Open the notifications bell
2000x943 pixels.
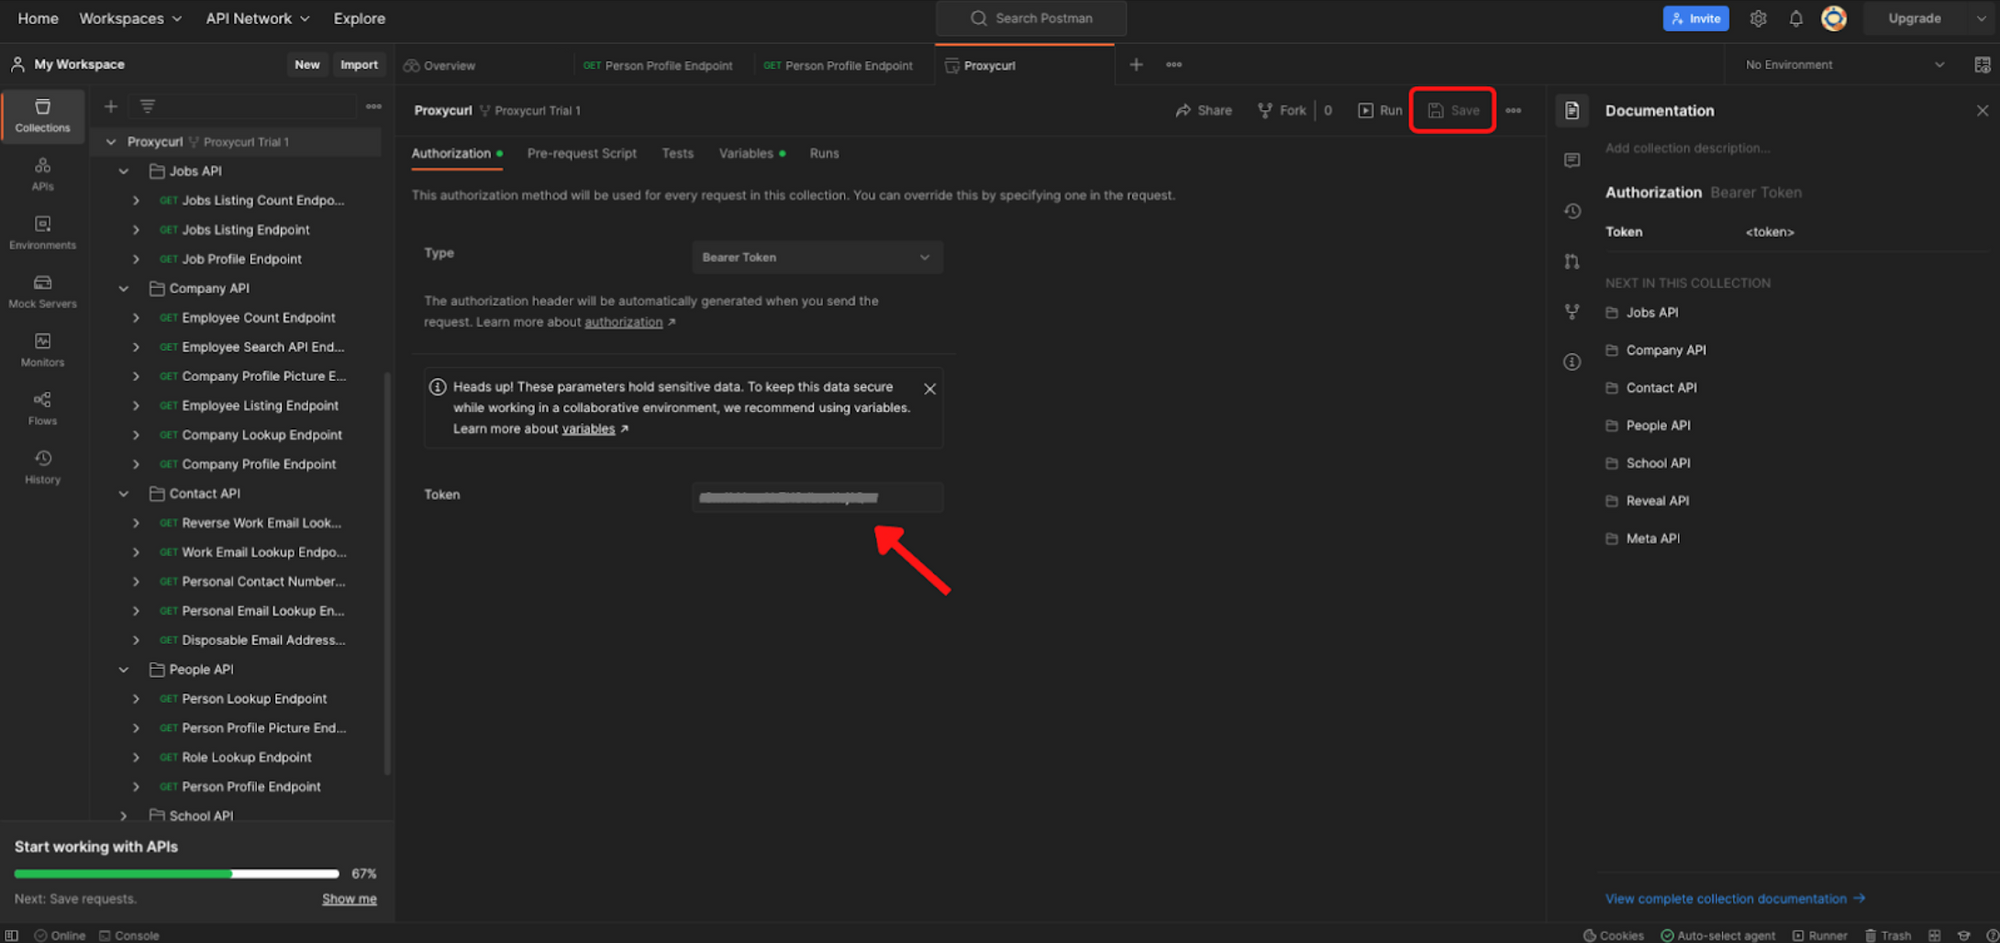pyautogui.click(x=1796, y=18)
